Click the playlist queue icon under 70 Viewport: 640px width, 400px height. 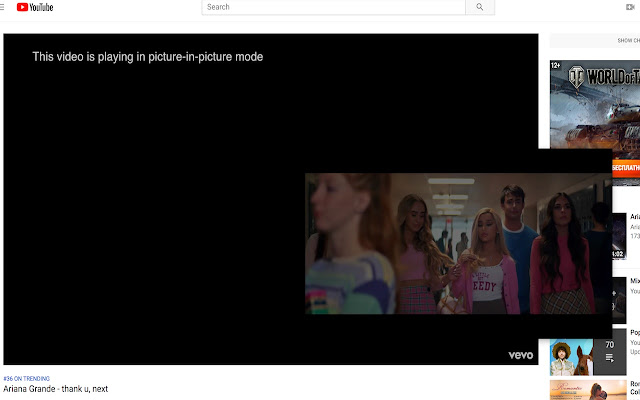click(609, 358)
